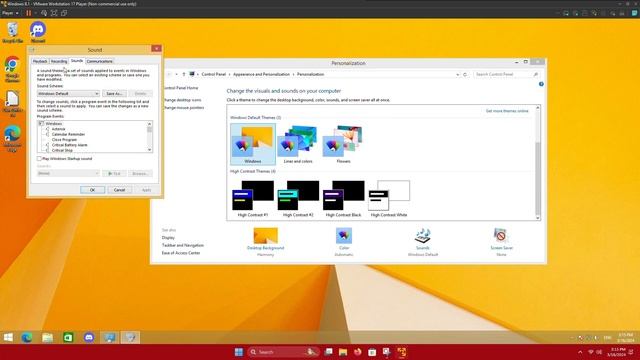
Task: Click the Save As button
Action: pyautogui.click(x=114, y=93)
